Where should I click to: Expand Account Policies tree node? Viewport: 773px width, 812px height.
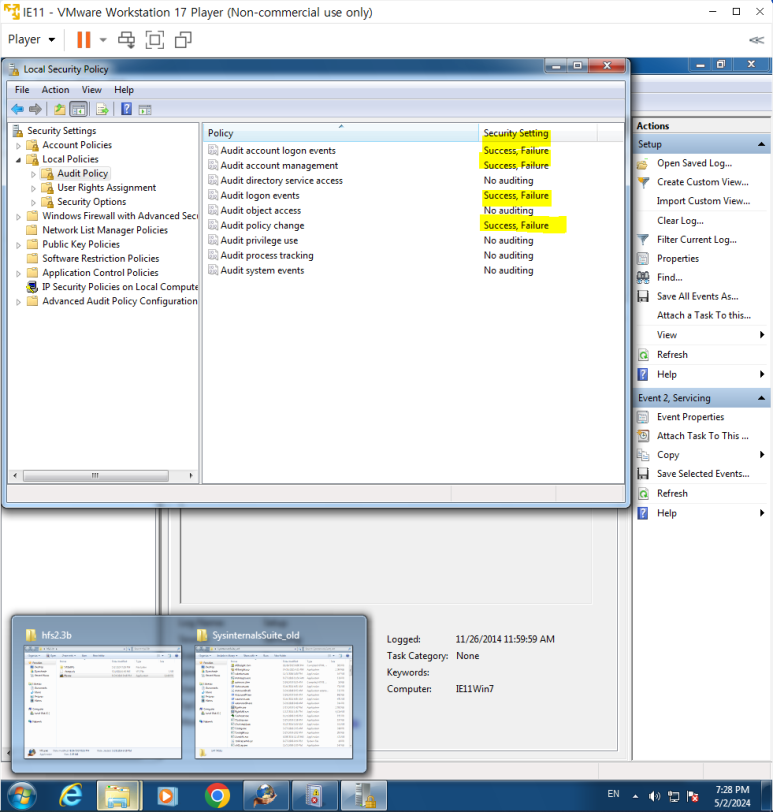(18, 146)
